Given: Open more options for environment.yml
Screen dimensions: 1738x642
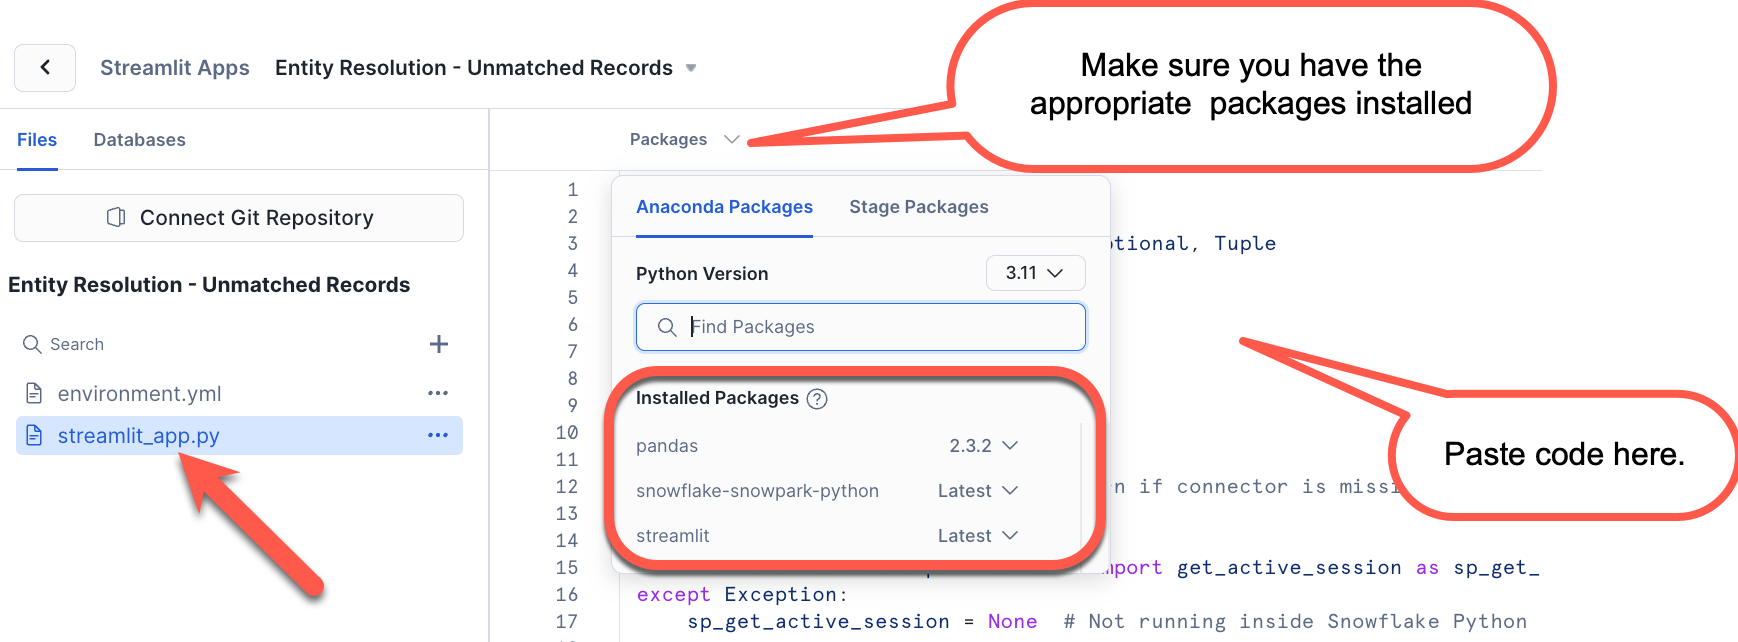Looking at the screenshot, I should coord(438,393).
